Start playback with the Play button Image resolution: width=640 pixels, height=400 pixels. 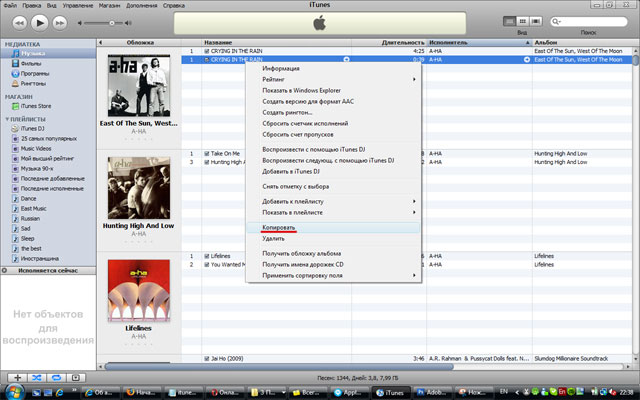coord(40,23)
